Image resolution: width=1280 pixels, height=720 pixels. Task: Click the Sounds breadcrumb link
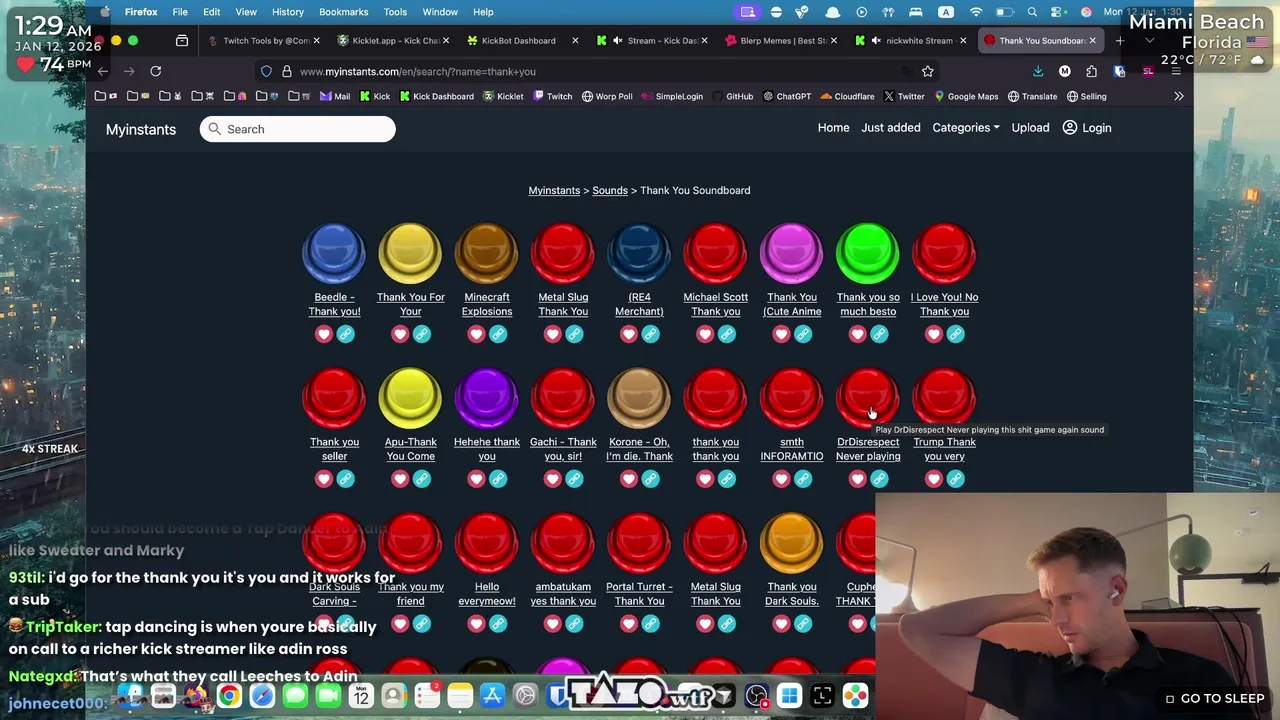pos(610,190)
